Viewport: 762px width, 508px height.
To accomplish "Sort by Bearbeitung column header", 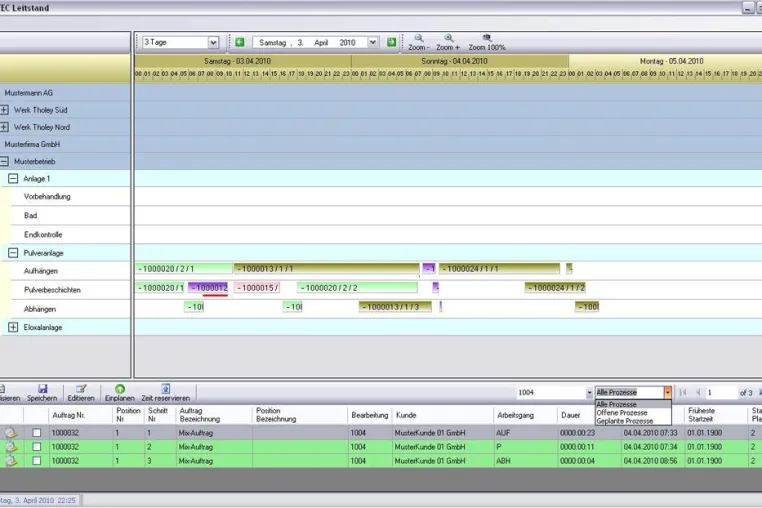I will pyautogui.click(x=370, y=415).
